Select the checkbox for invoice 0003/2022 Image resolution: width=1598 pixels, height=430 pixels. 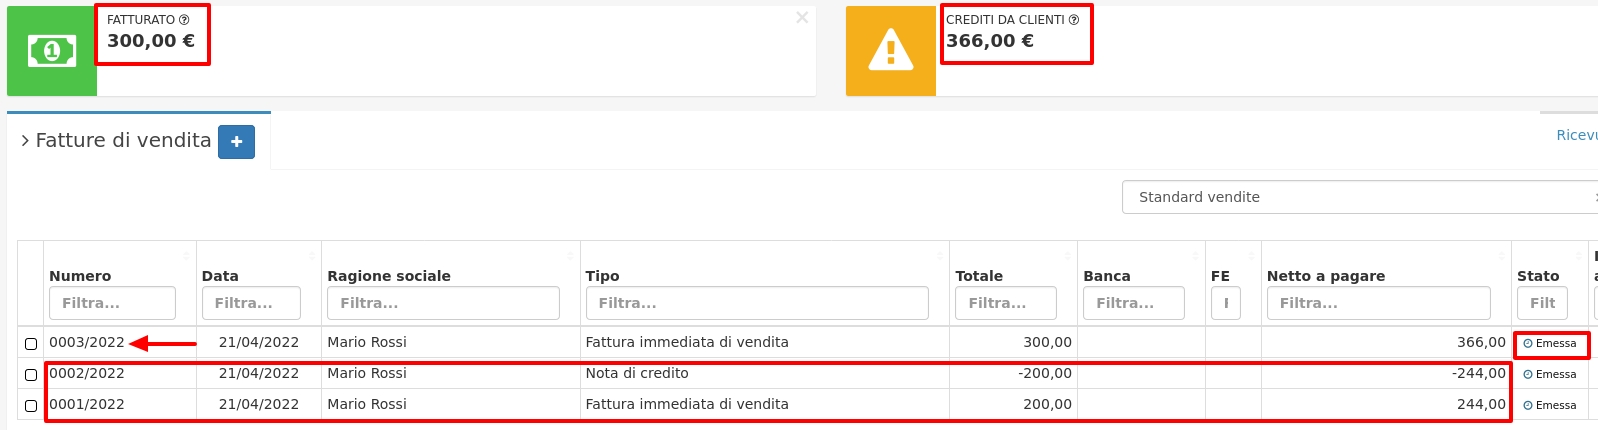(31, 344)
